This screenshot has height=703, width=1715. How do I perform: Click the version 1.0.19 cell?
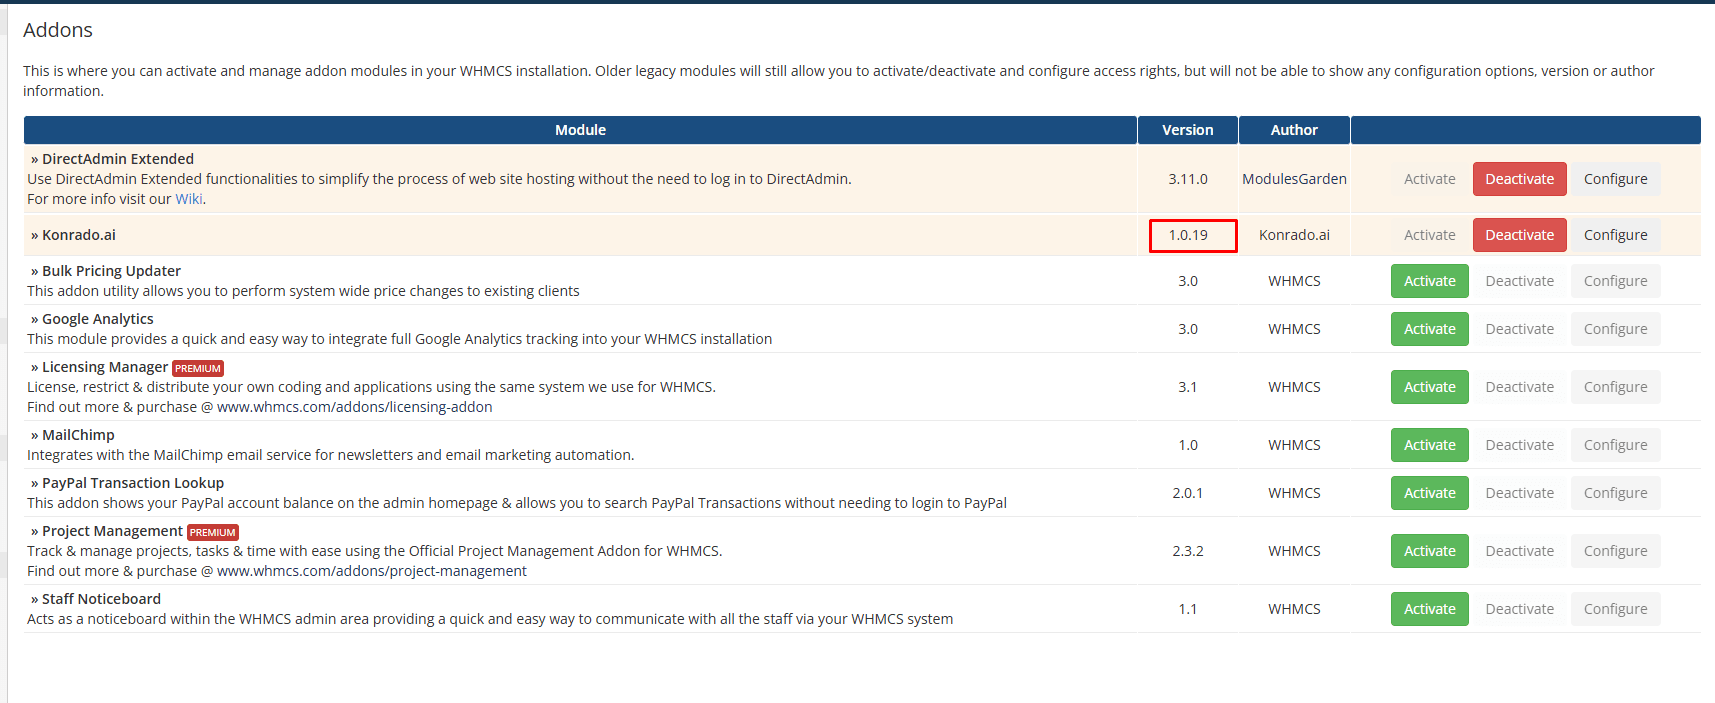click(1188, 235)
